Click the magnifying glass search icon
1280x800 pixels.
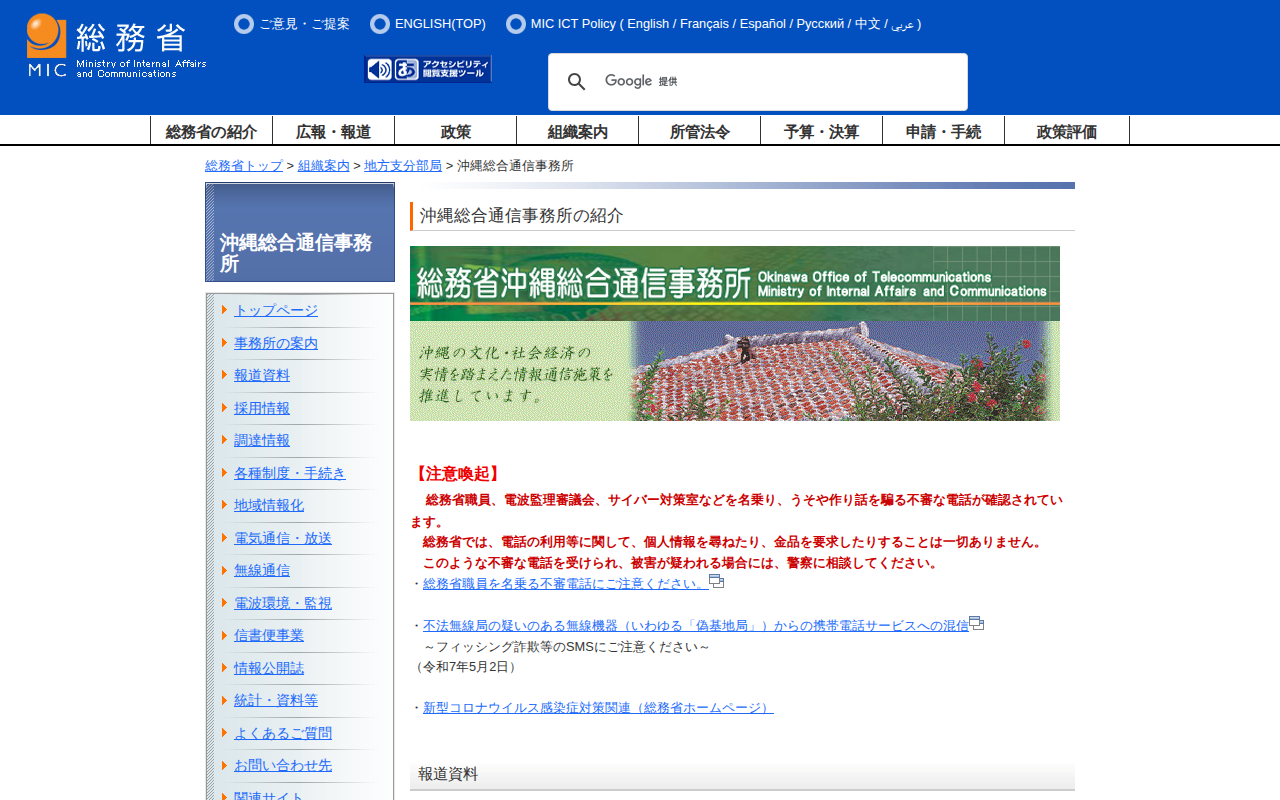(577, 82)
